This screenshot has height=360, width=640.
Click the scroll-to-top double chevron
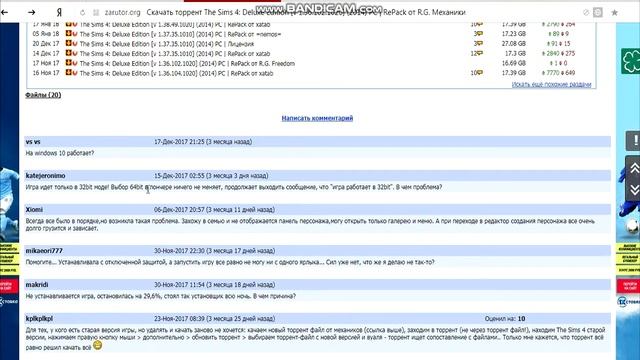[x=634, y=168]
